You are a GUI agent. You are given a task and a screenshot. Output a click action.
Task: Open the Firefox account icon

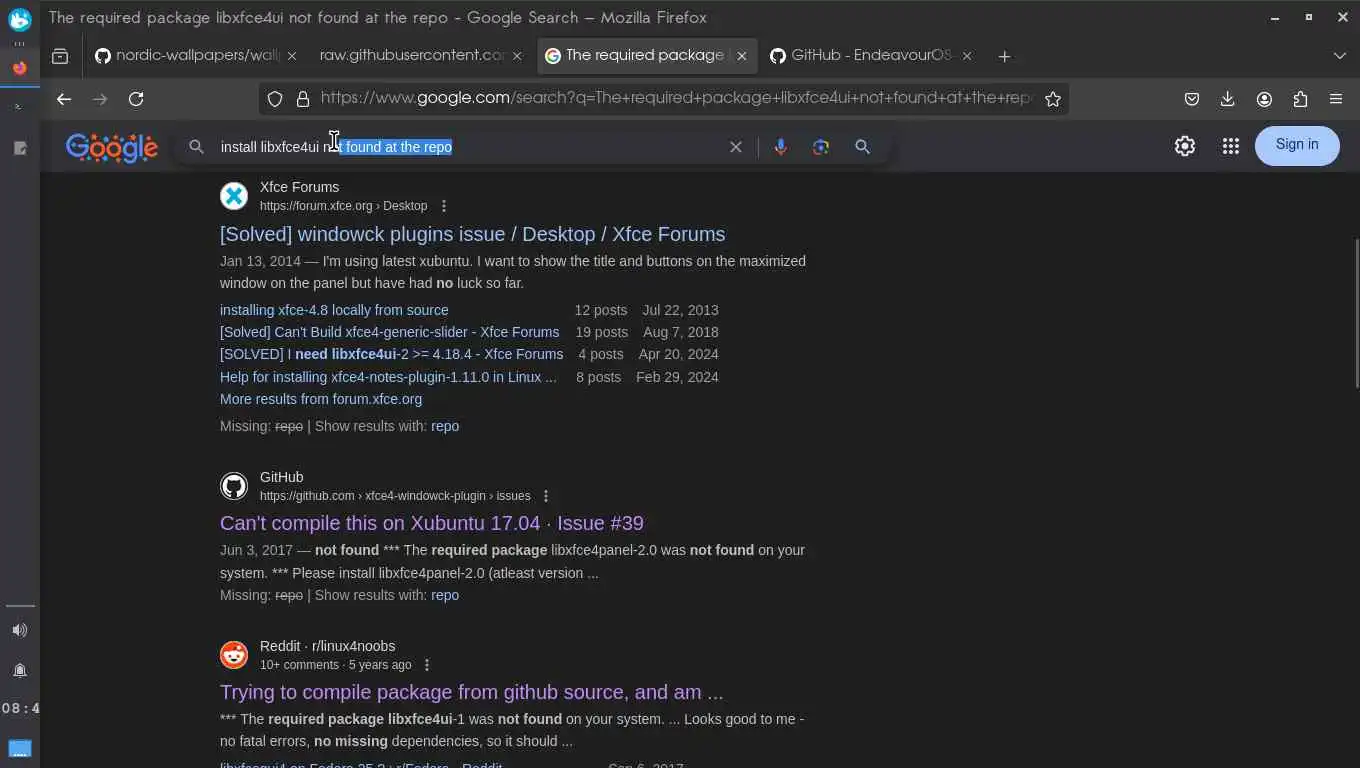point(1264,99)
